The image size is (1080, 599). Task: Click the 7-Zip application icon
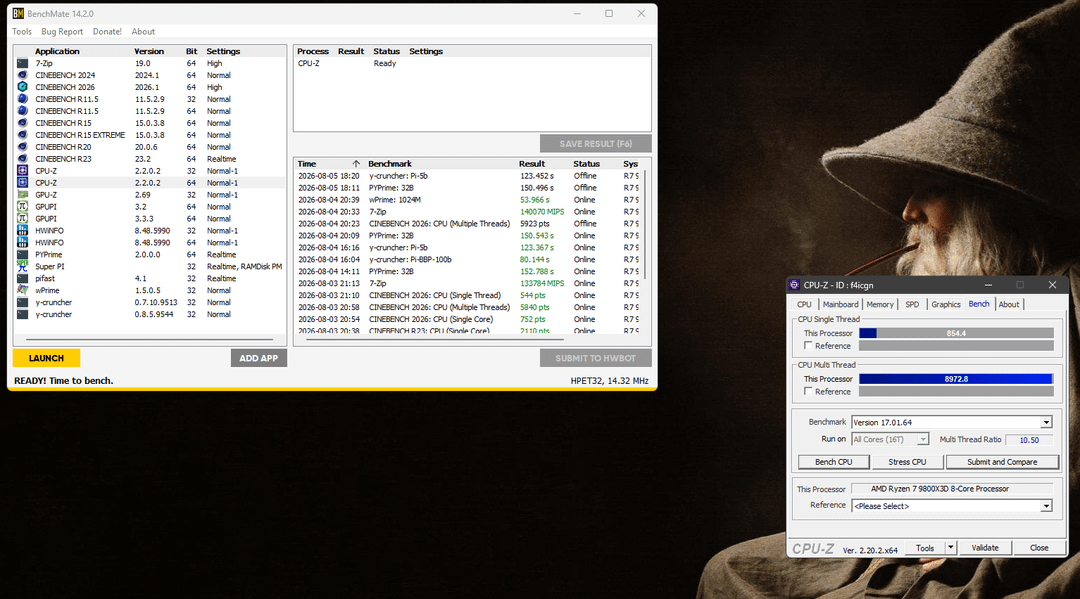tap(23, 63)
